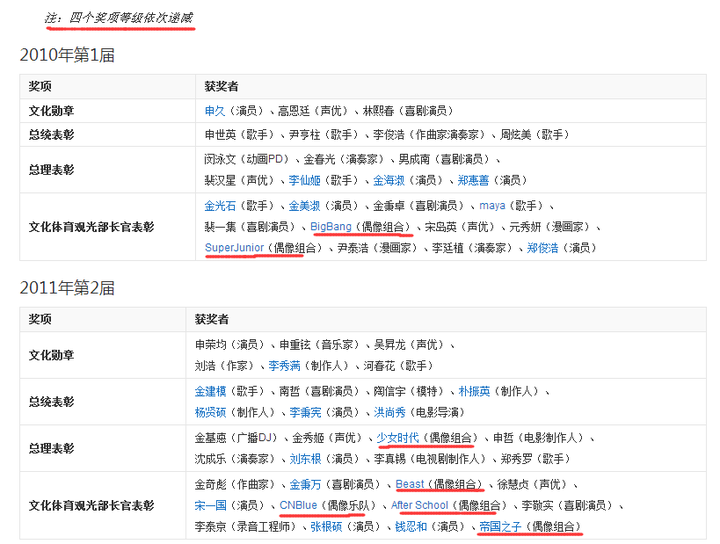Viewport: 720px width, 544px height.
Task: Click the 获奖者 header of the 2011 table
Action: pos(212,319)
